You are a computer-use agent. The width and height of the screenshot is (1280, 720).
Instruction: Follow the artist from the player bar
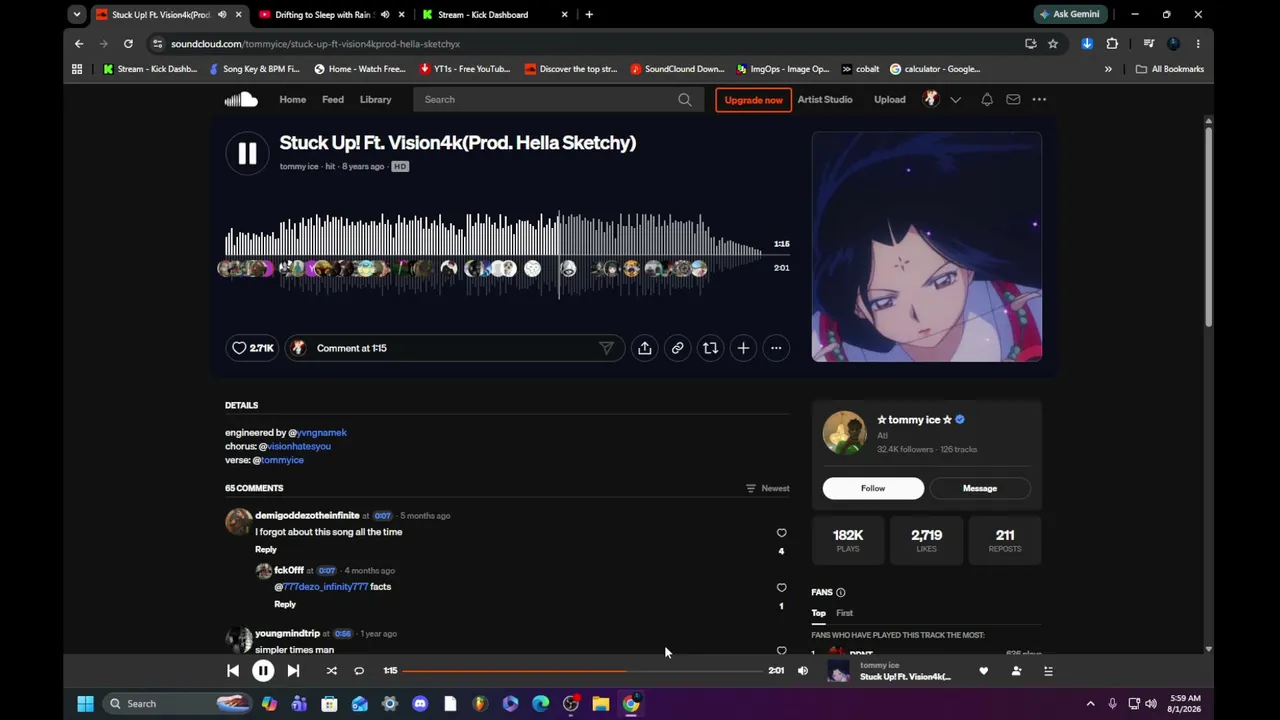[x=1016, y=671]
